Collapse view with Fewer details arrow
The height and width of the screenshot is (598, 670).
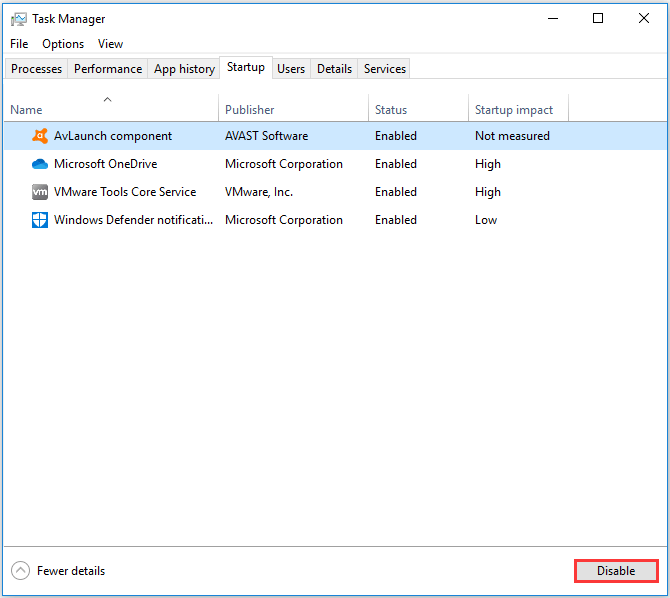(x=21, y=571)
